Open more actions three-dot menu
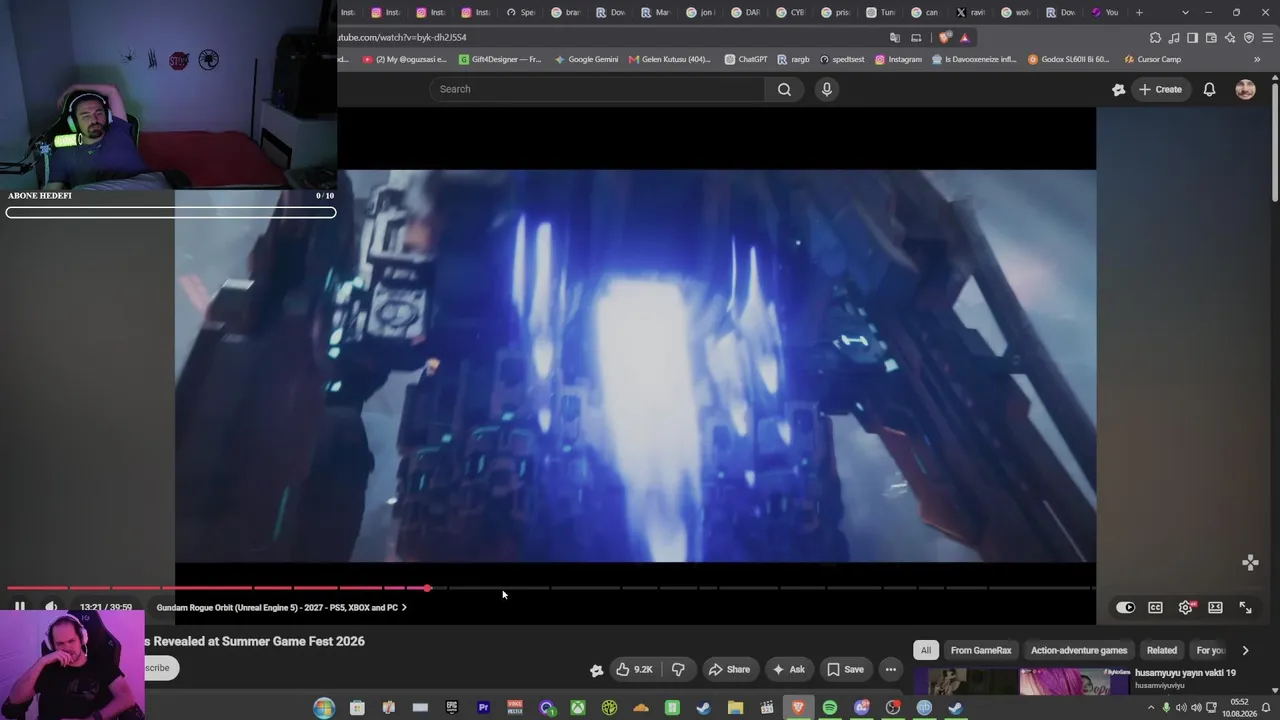Screen dimensions: 1280x720 [x=890, y=669]
